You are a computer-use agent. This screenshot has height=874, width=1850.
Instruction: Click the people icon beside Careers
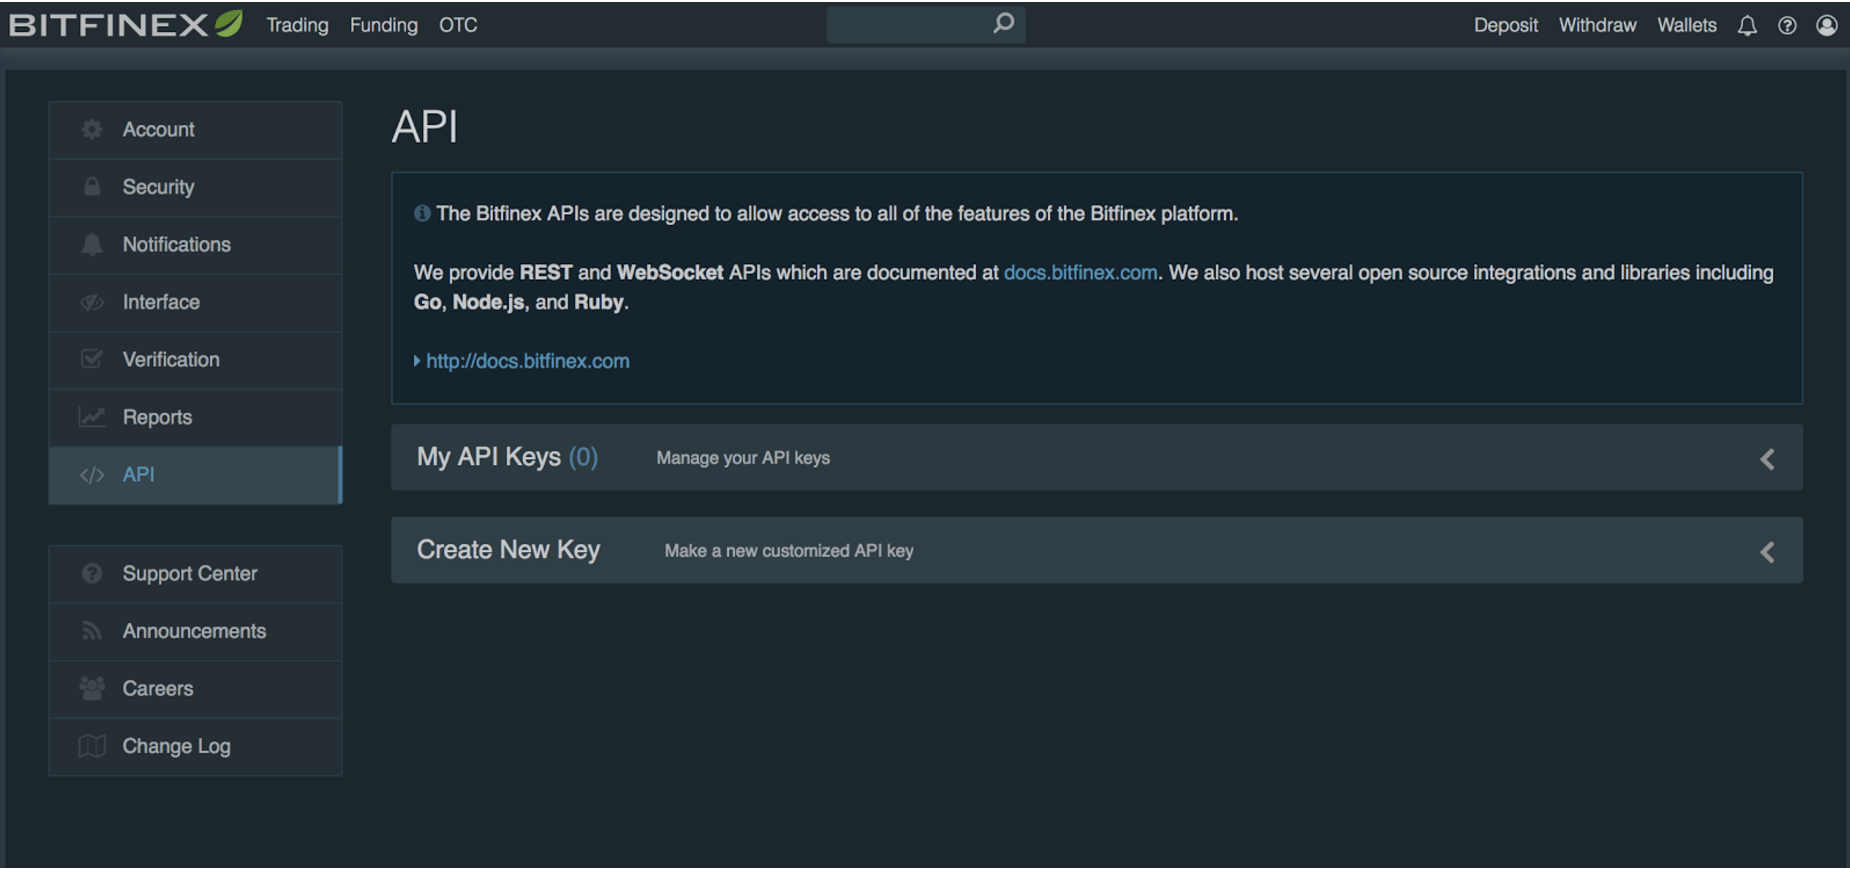click(92, 688)
